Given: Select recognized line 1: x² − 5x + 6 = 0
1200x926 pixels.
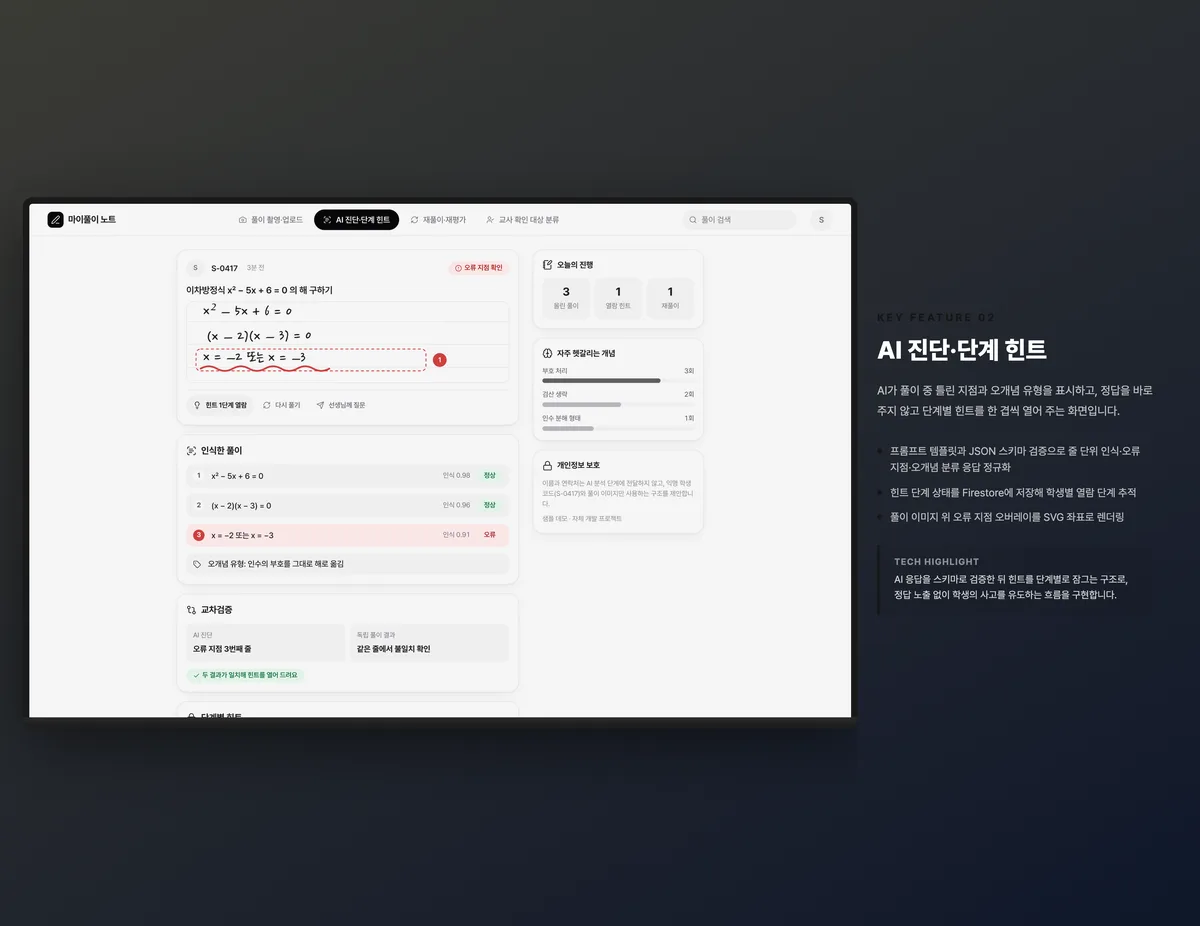Looking at the screenshot, I should click(347, 476).
